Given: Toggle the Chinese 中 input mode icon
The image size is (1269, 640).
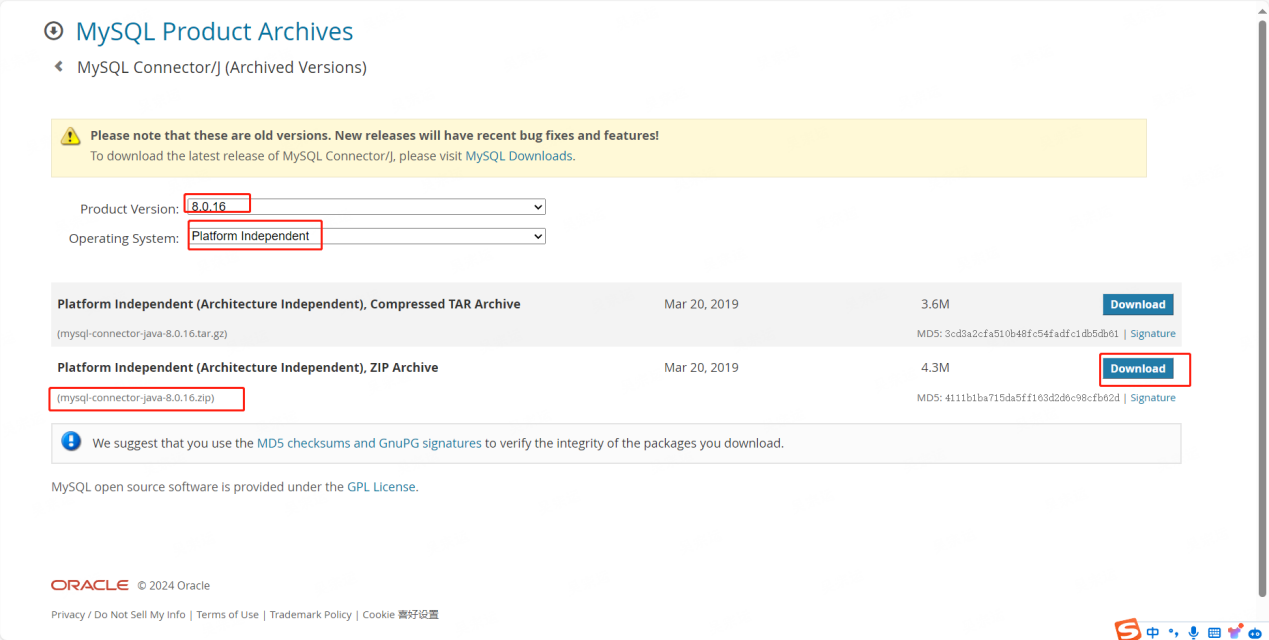Looking at the screenshot, I should pyautogui.click(x=1153, y=632).
